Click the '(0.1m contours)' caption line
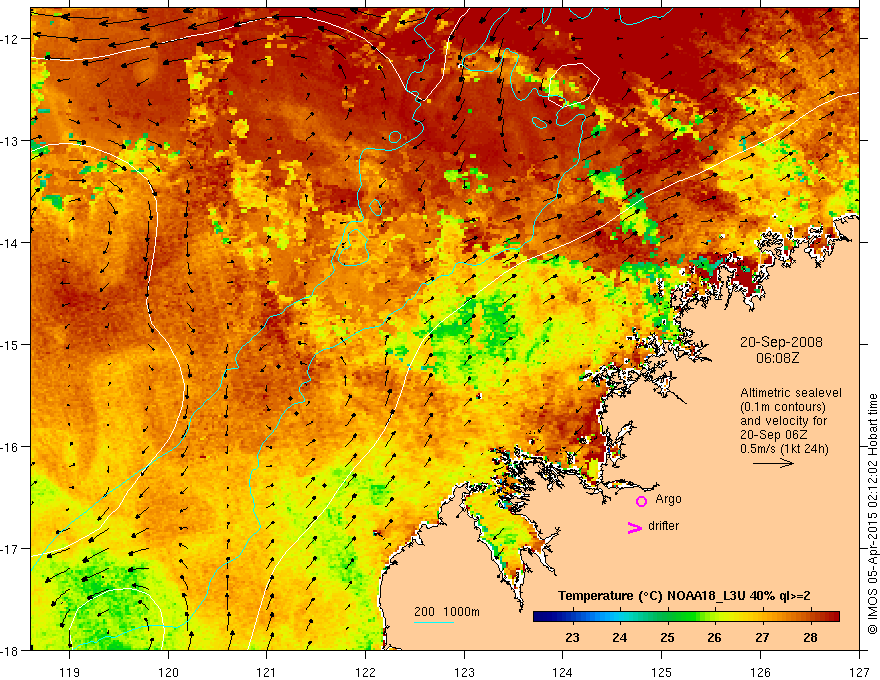The height and width of the screenshot is (680, 880). (x=783, y=407)
